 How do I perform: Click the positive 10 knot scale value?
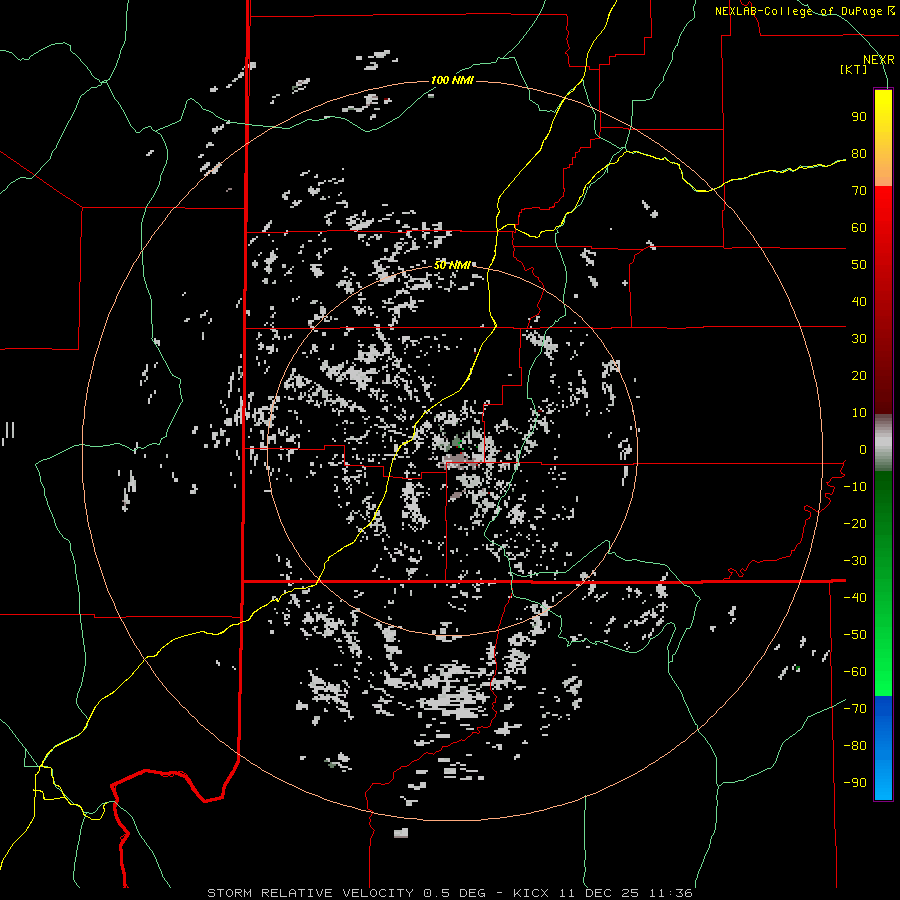(x=859, y=413)
